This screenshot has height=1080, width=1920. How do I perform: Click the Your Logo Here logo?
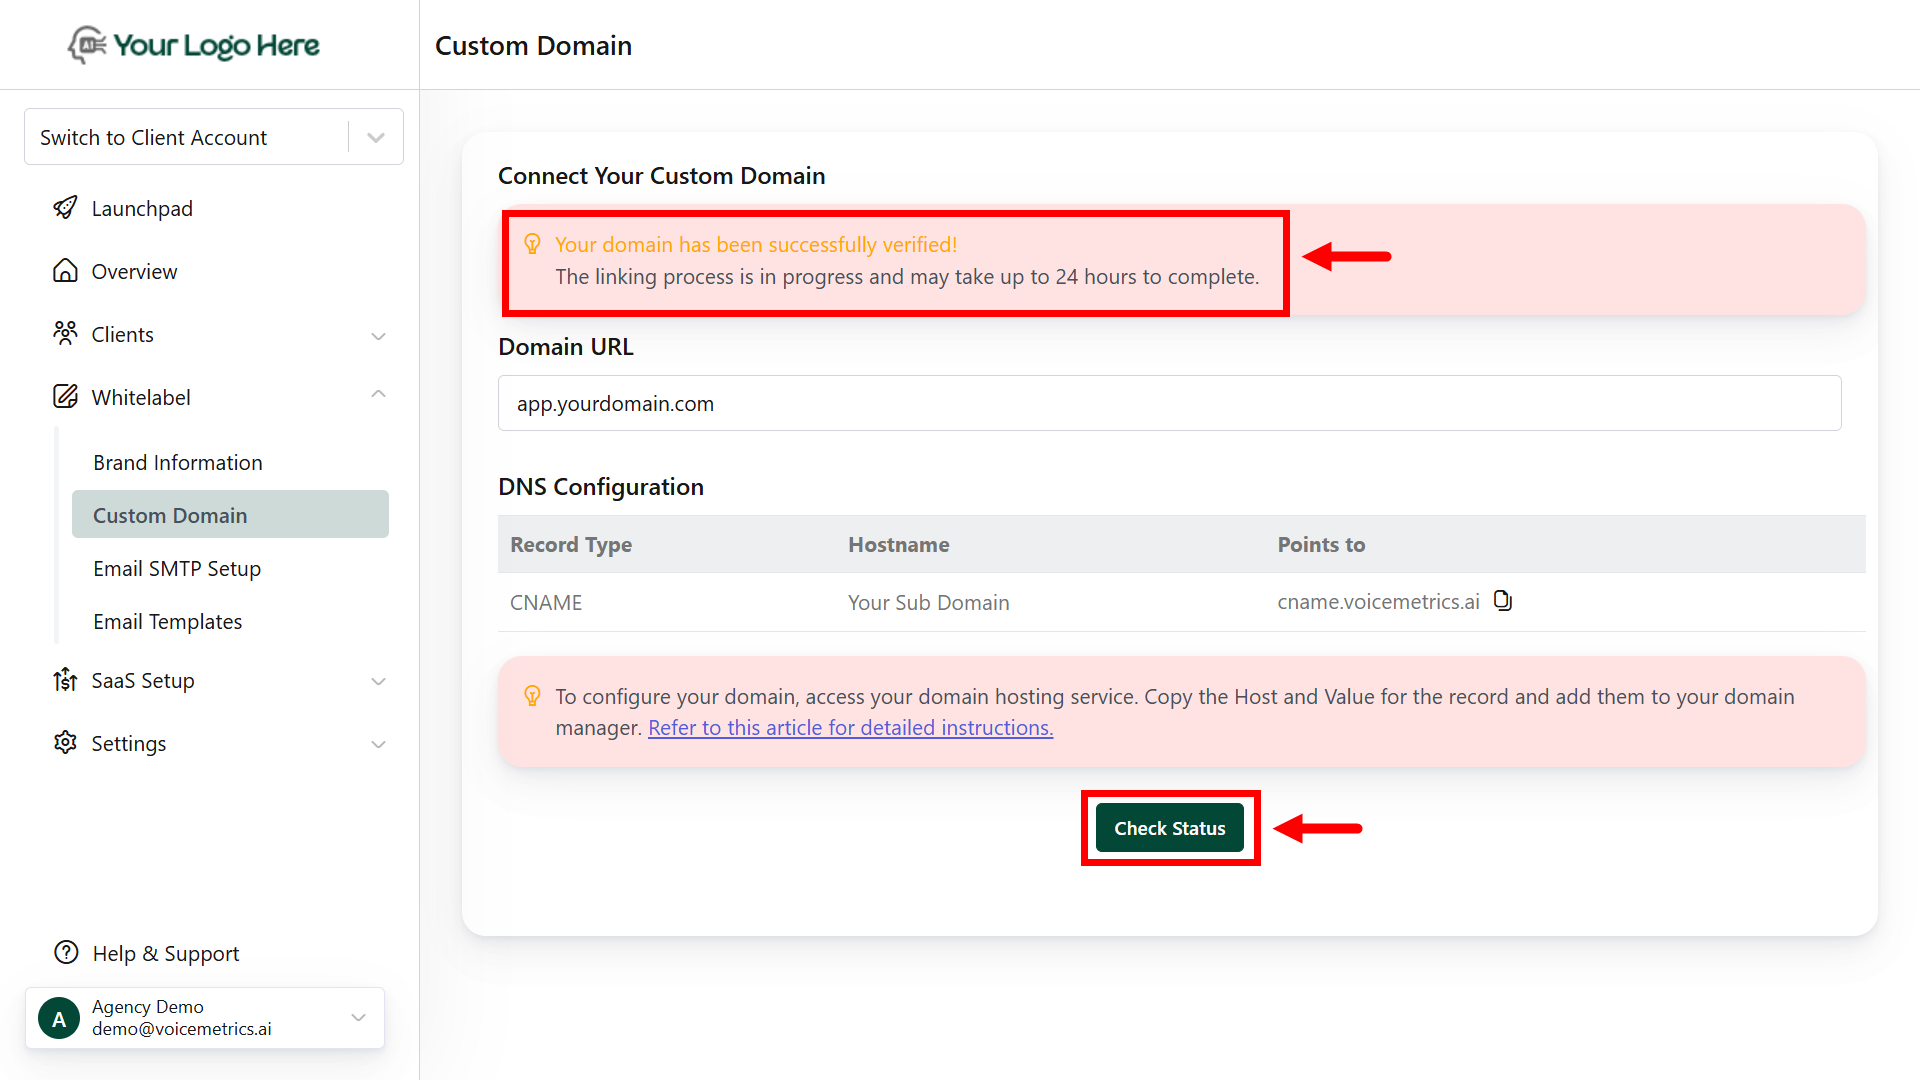(192, 45)
